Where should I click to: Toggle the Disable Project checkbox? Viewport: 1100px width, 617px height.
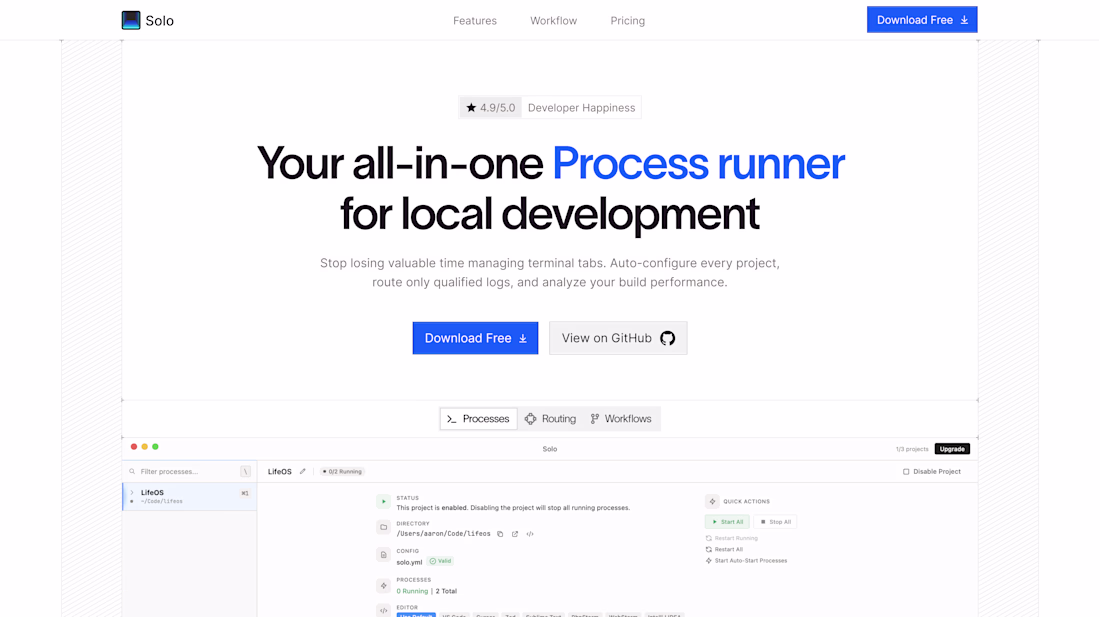tap(906, 471)
